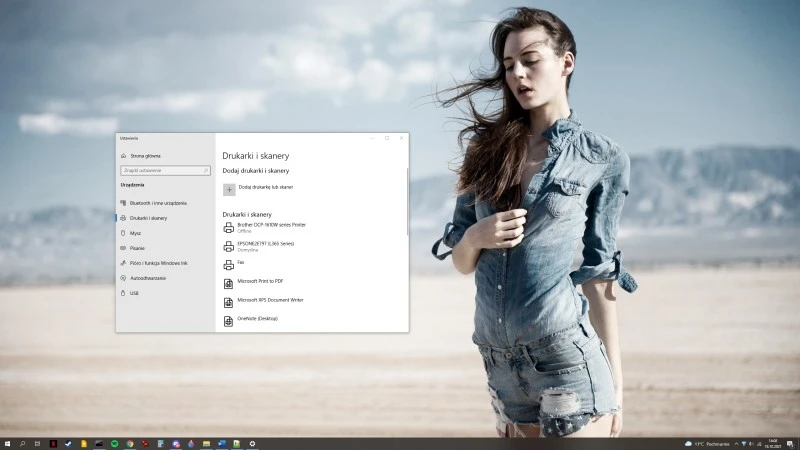Select 'OneNote (Desktop)' entry

tap(258, 319)
